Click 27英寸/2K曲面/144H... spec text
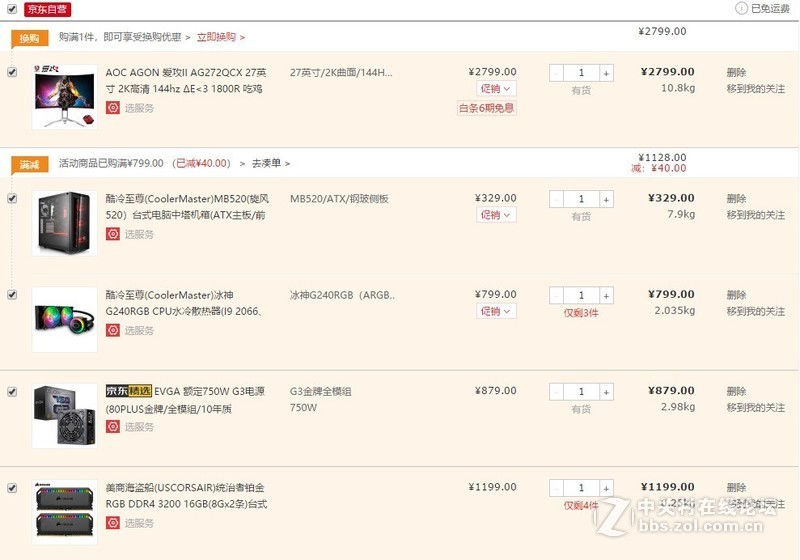 click(341, 72)
